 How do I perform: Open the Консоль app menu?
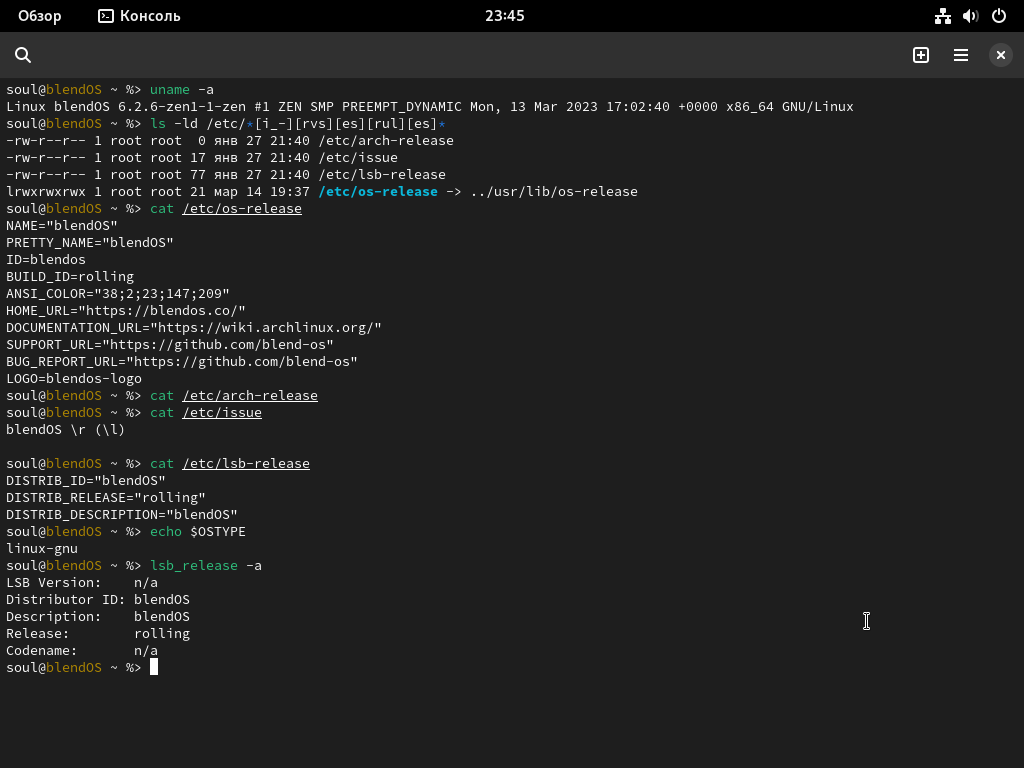[139, 16]
